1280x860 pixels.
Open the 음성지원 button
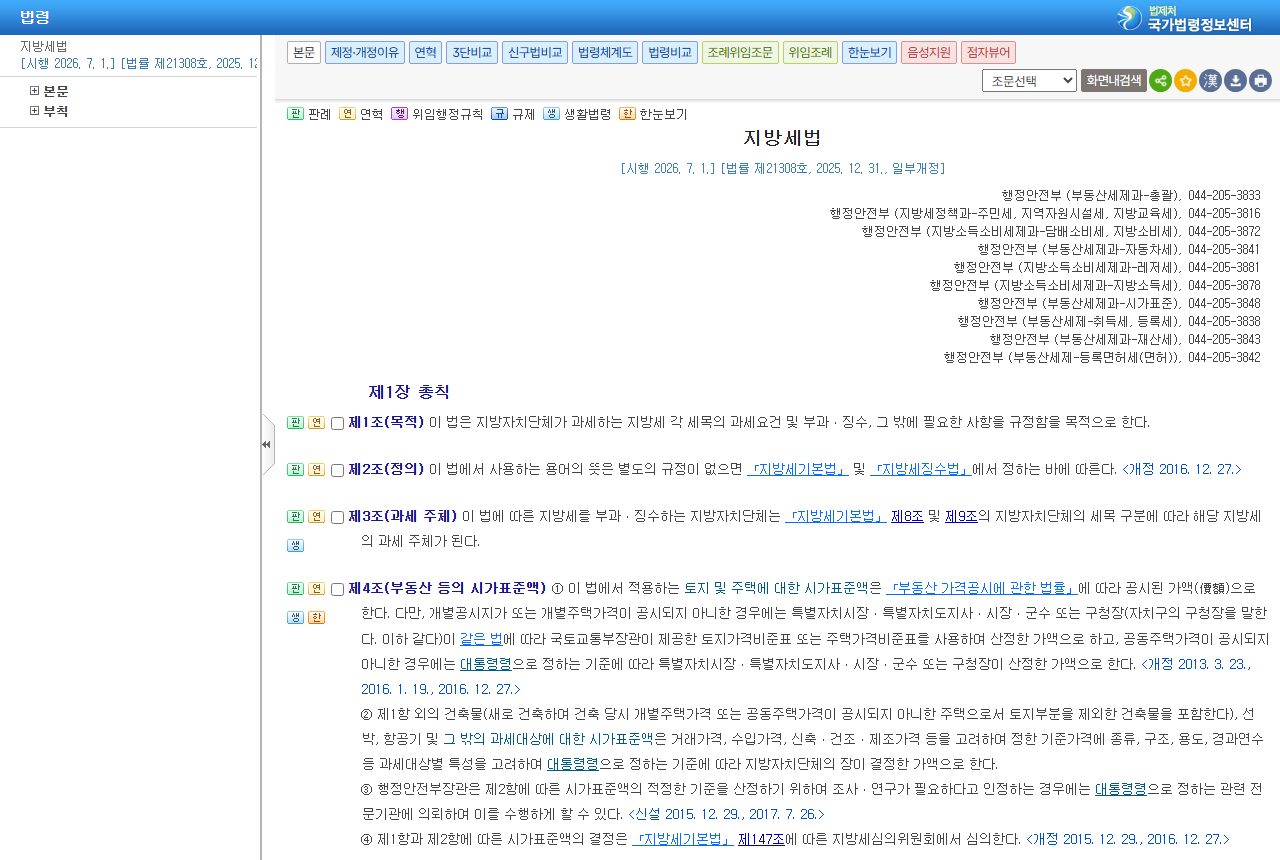929,52
